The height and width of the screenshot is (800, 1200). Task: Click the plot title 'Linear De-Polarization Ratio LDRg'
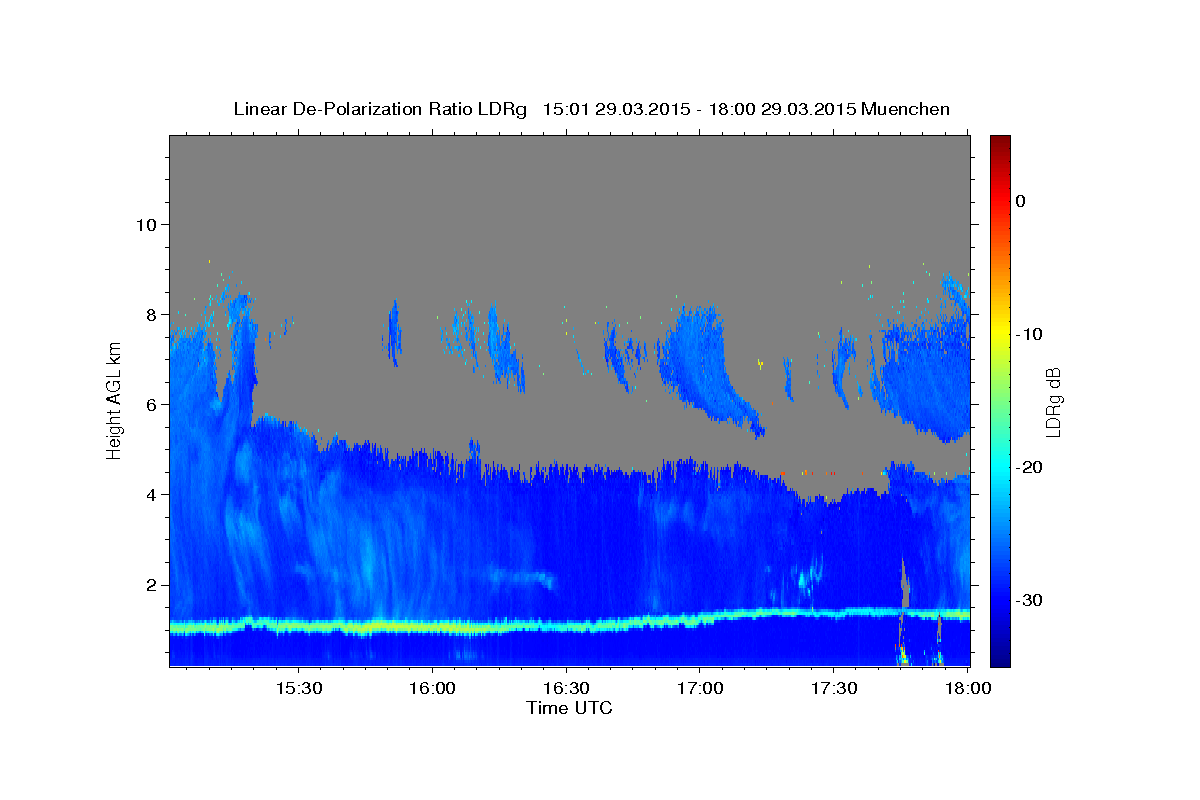tap(379, 109)
